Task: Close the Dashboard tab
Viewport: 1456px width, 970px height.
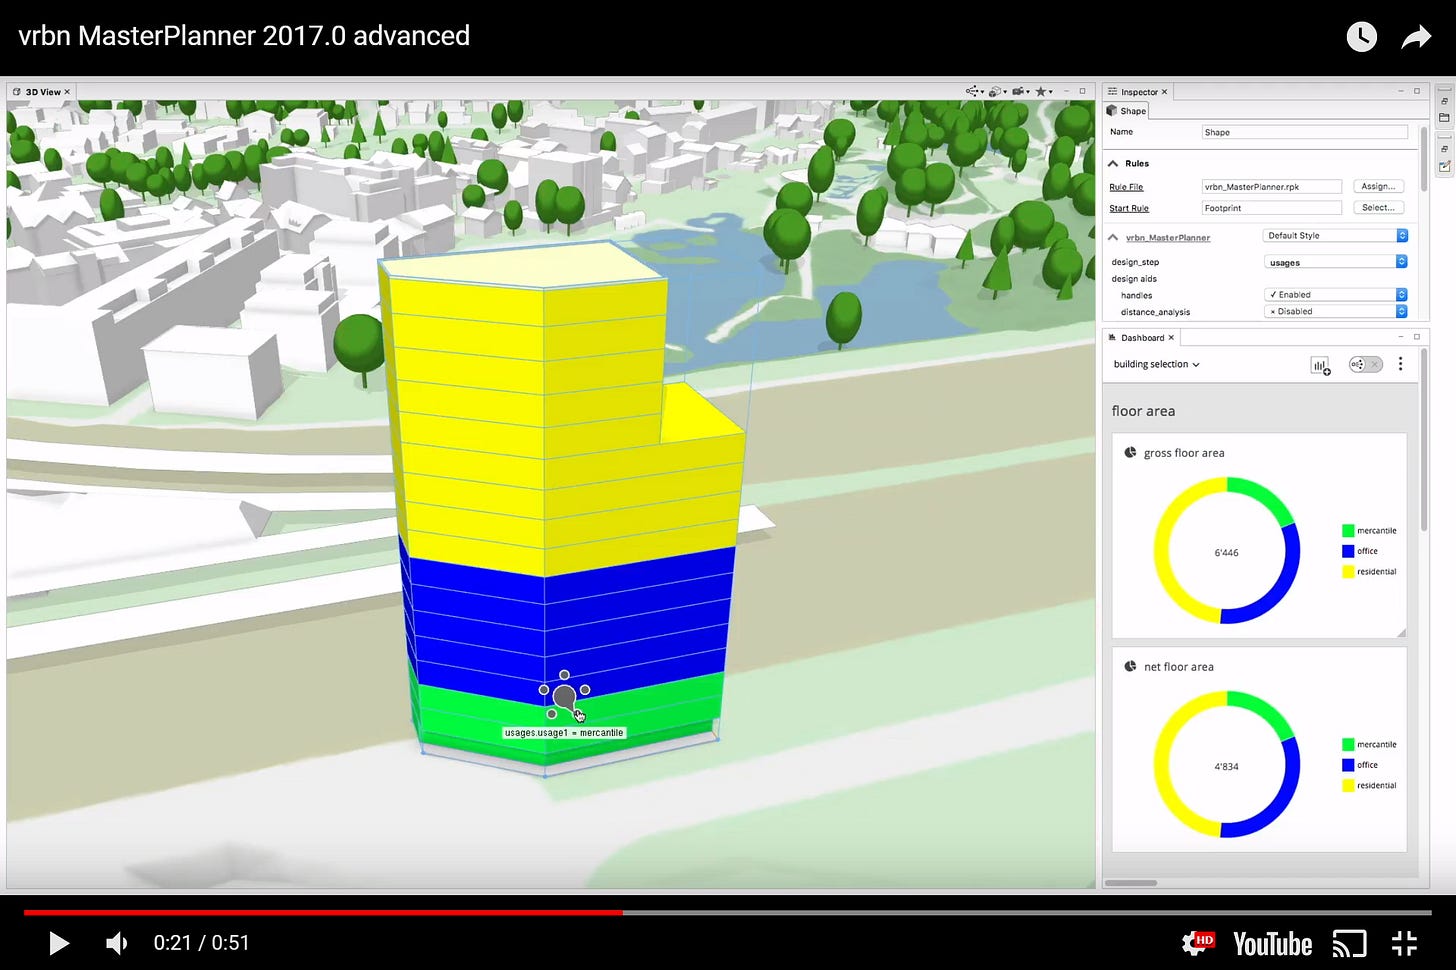Action: pyautogui.click(x=1171, y=338)
